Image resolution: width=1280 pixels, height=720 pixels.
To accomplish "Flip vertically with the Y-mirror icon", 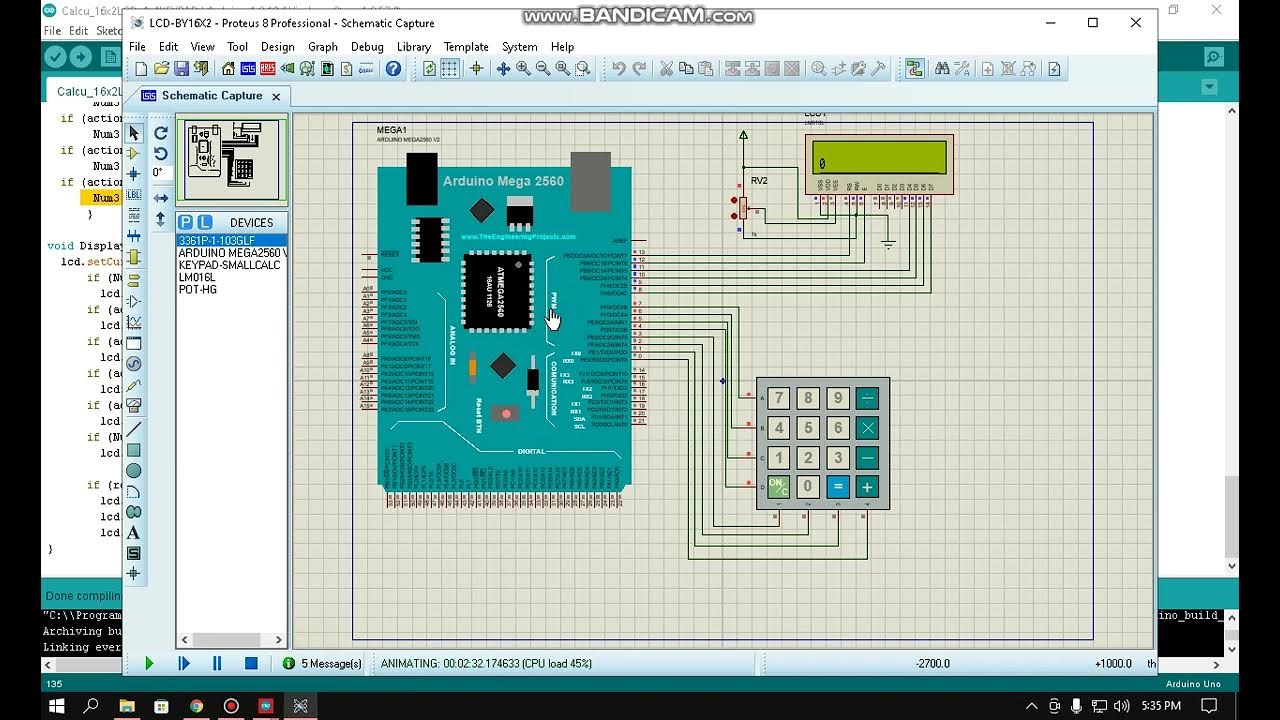I will 161,219.
